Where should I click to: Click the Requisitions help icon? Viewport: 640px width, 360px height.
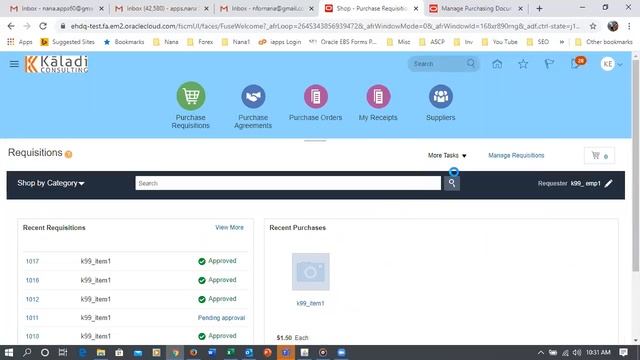(69, 154)
